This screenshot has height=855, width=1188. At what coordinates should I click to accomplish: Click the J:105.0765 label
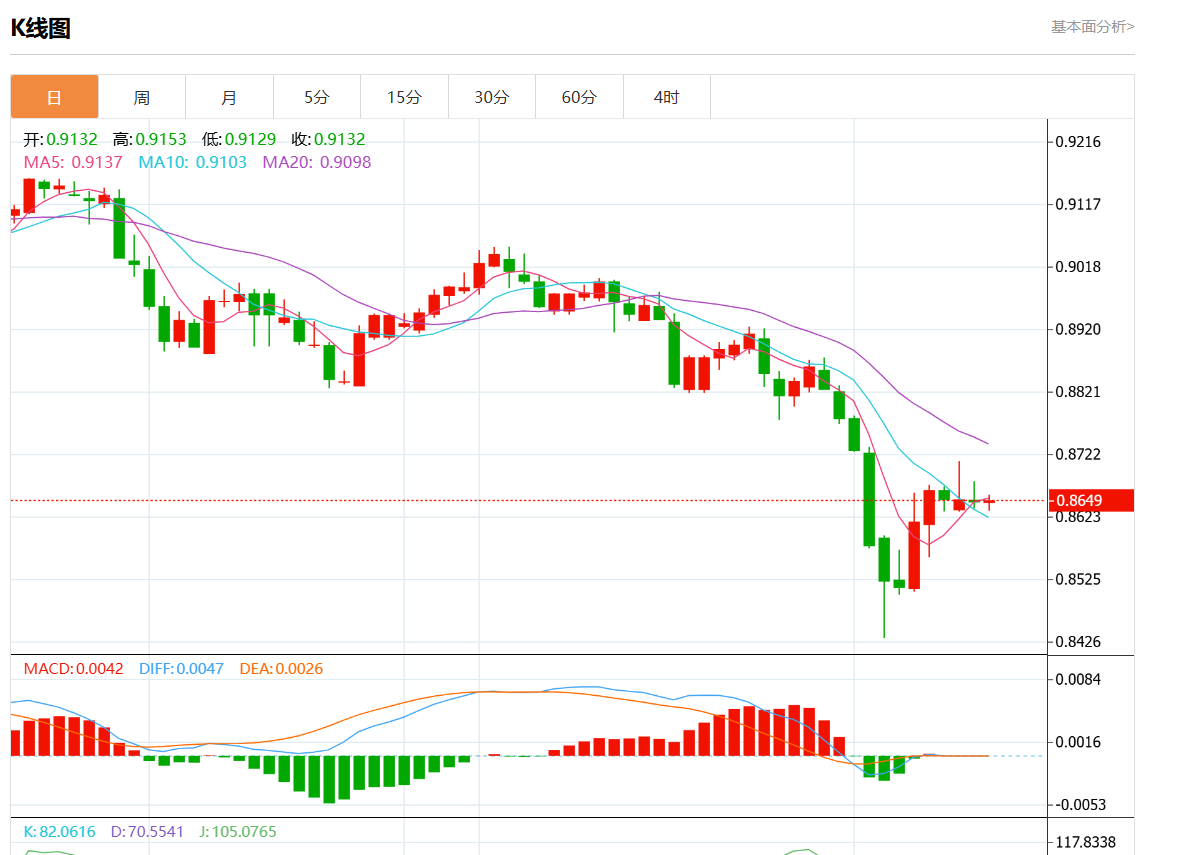click(x=238, y=832)
